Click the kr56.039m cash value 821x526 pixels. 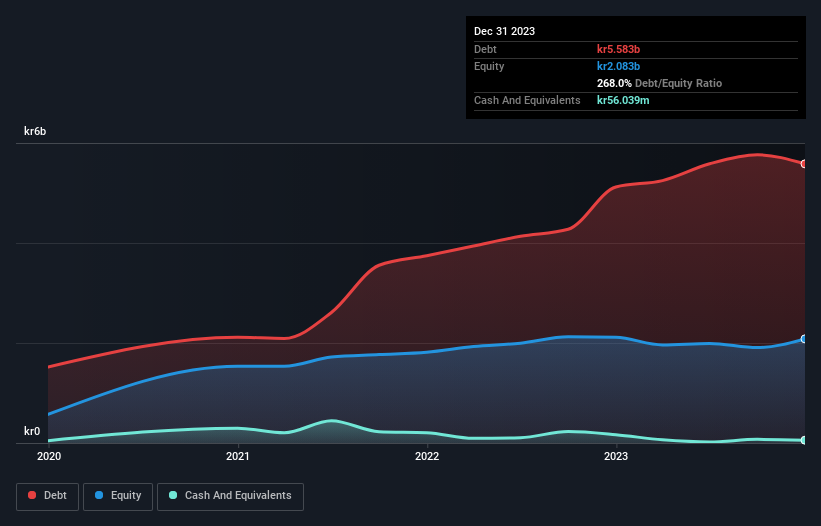click(623, 100)
